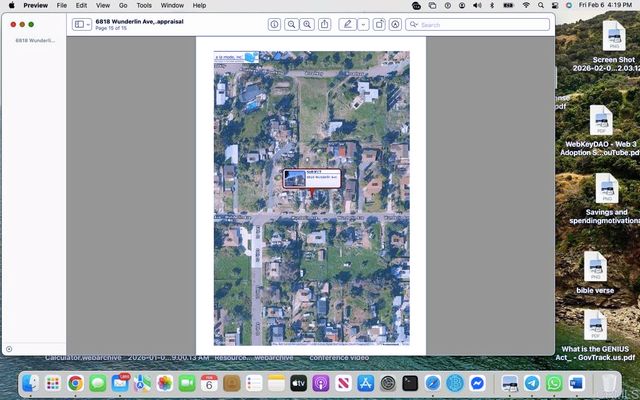Select the 6818 Wunderlin sidebar thumbnail label
640x400 pixels.
pyautogui.click(x=35, y=40)
